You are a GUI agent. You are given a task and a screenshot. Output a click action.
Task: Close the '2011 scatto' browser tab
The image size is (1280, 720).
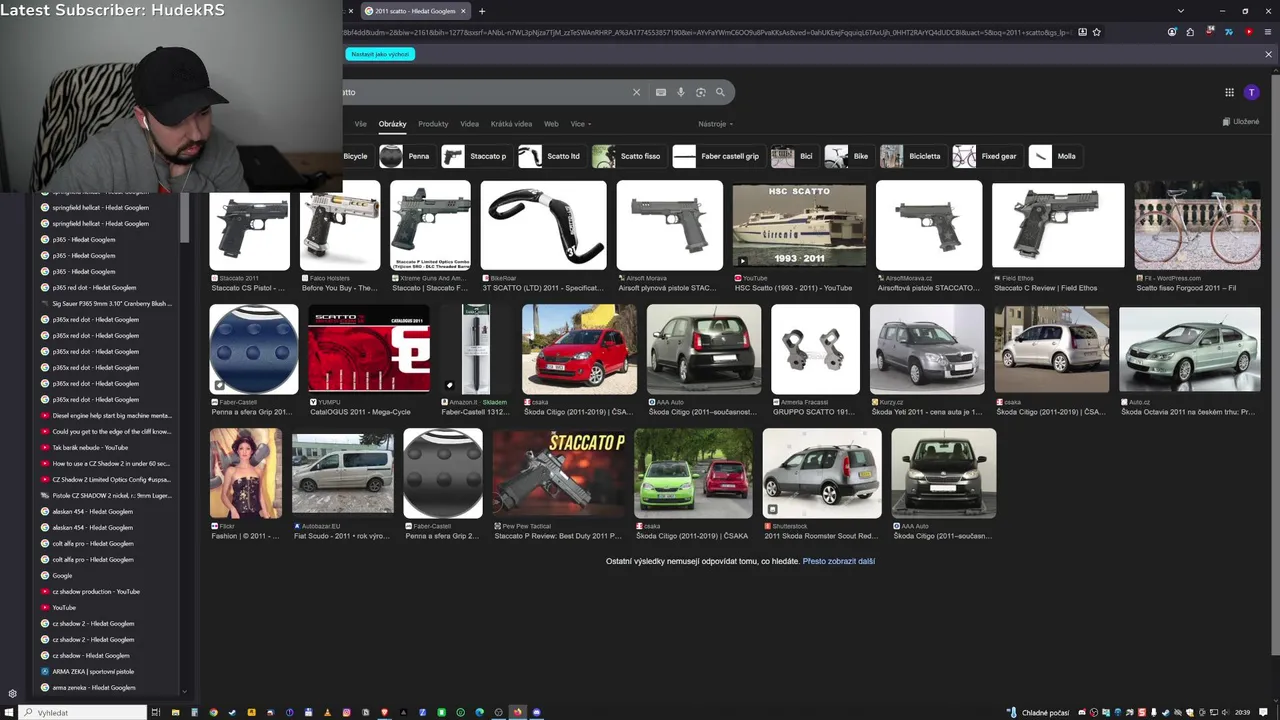[x=463, y=11]
